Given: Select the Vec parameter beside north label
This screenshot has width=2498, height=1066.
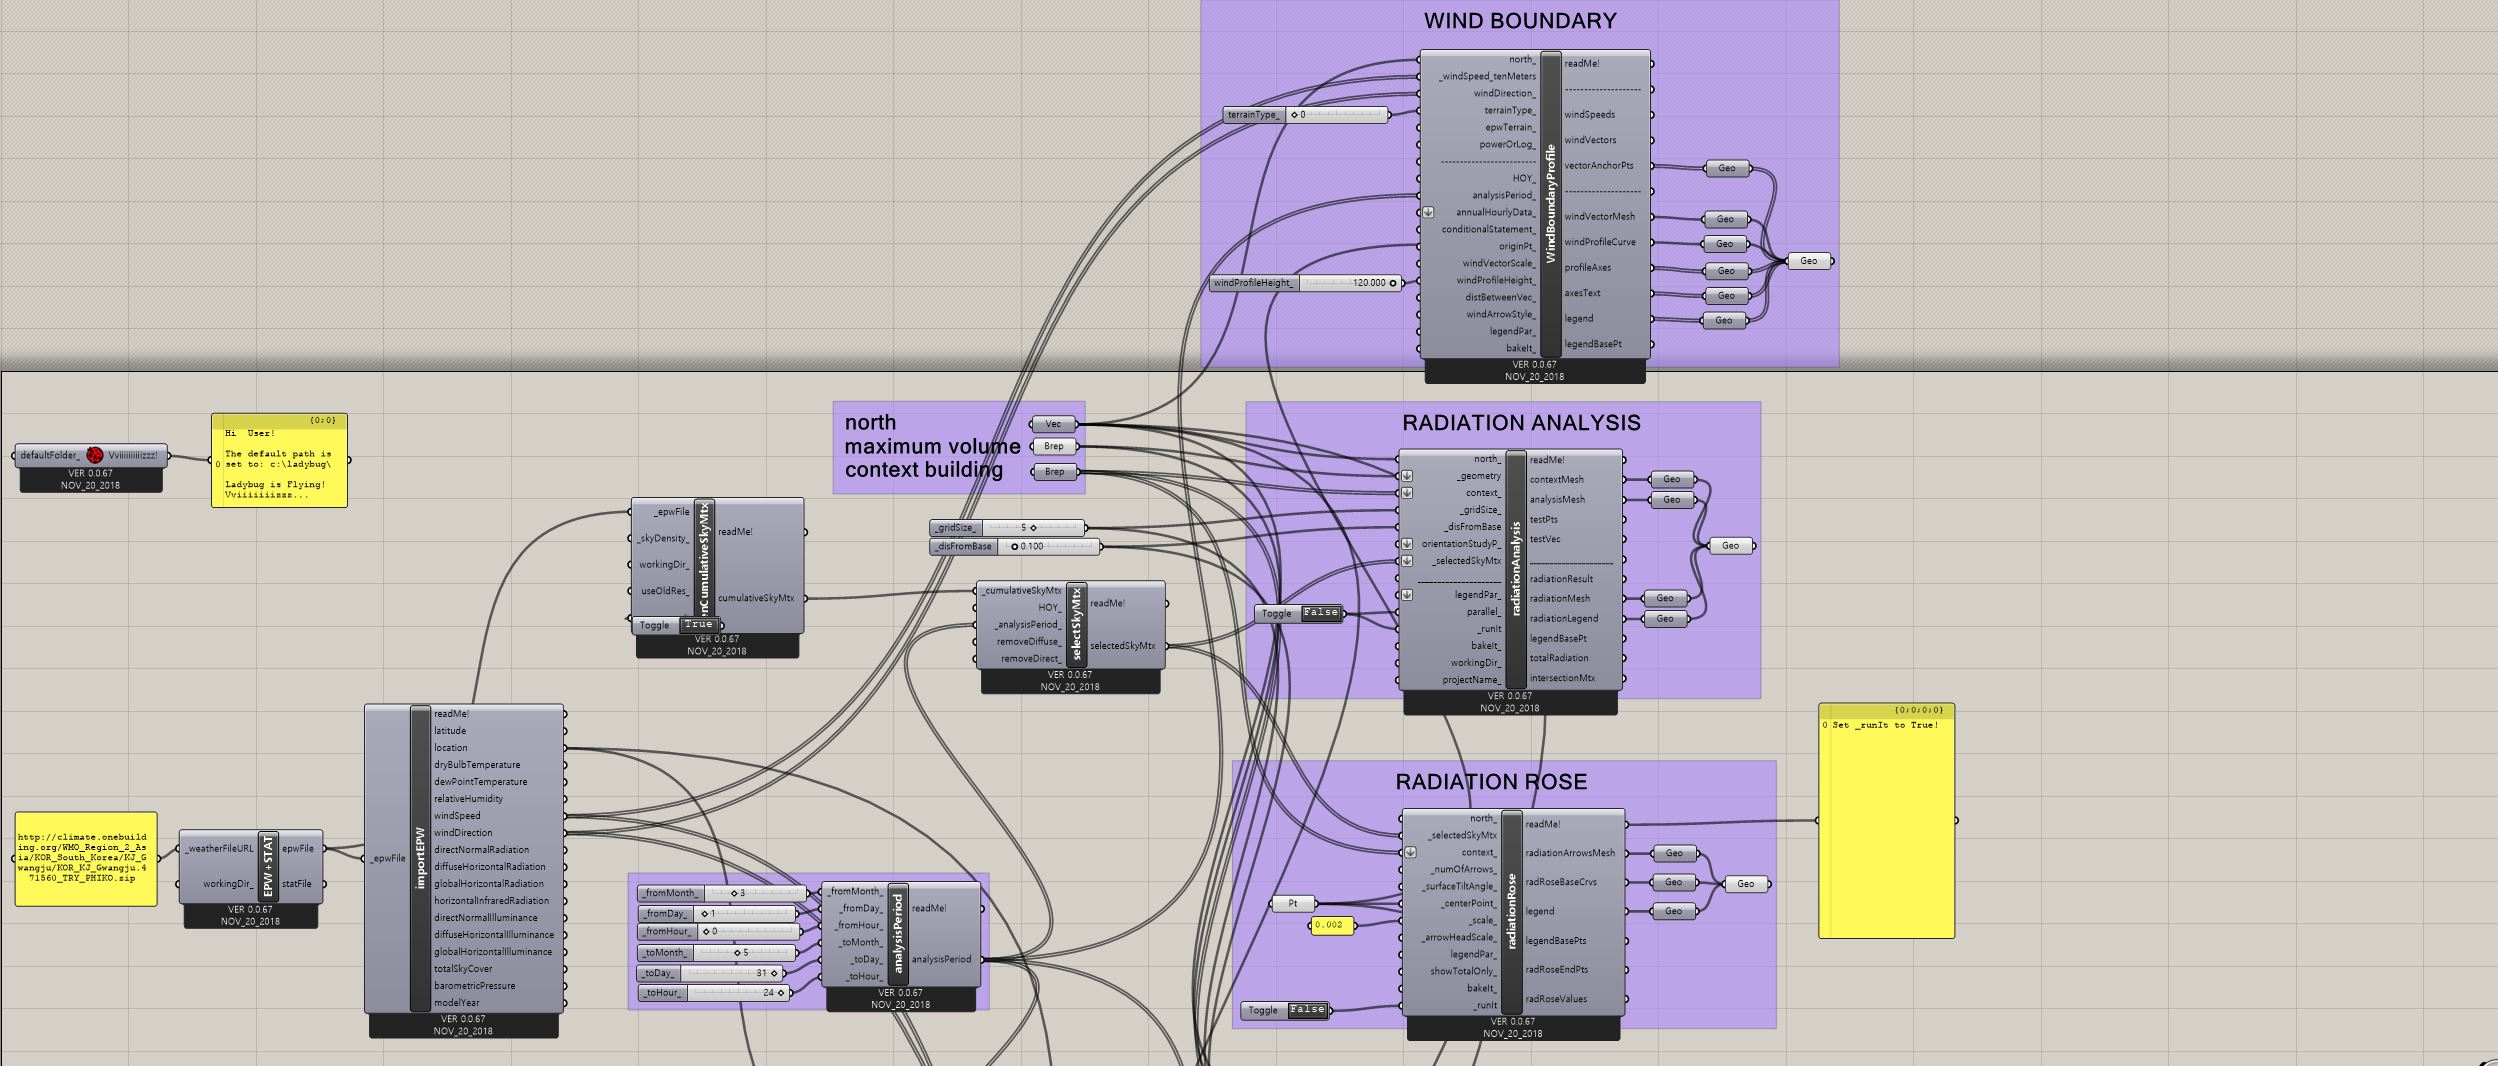Looking at the screenshot, I should point(1053,424).
